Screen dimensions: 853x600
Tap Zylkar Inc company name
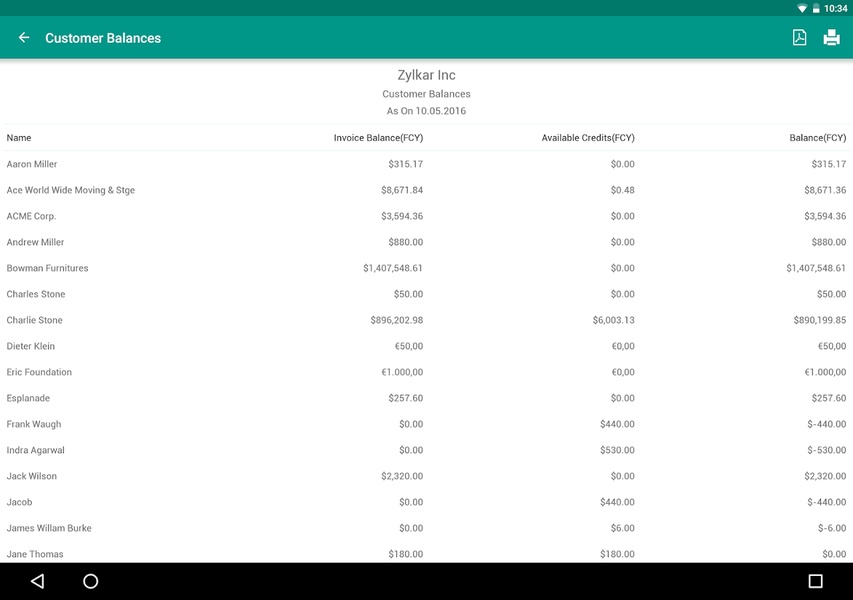click(x=426, y=75)
